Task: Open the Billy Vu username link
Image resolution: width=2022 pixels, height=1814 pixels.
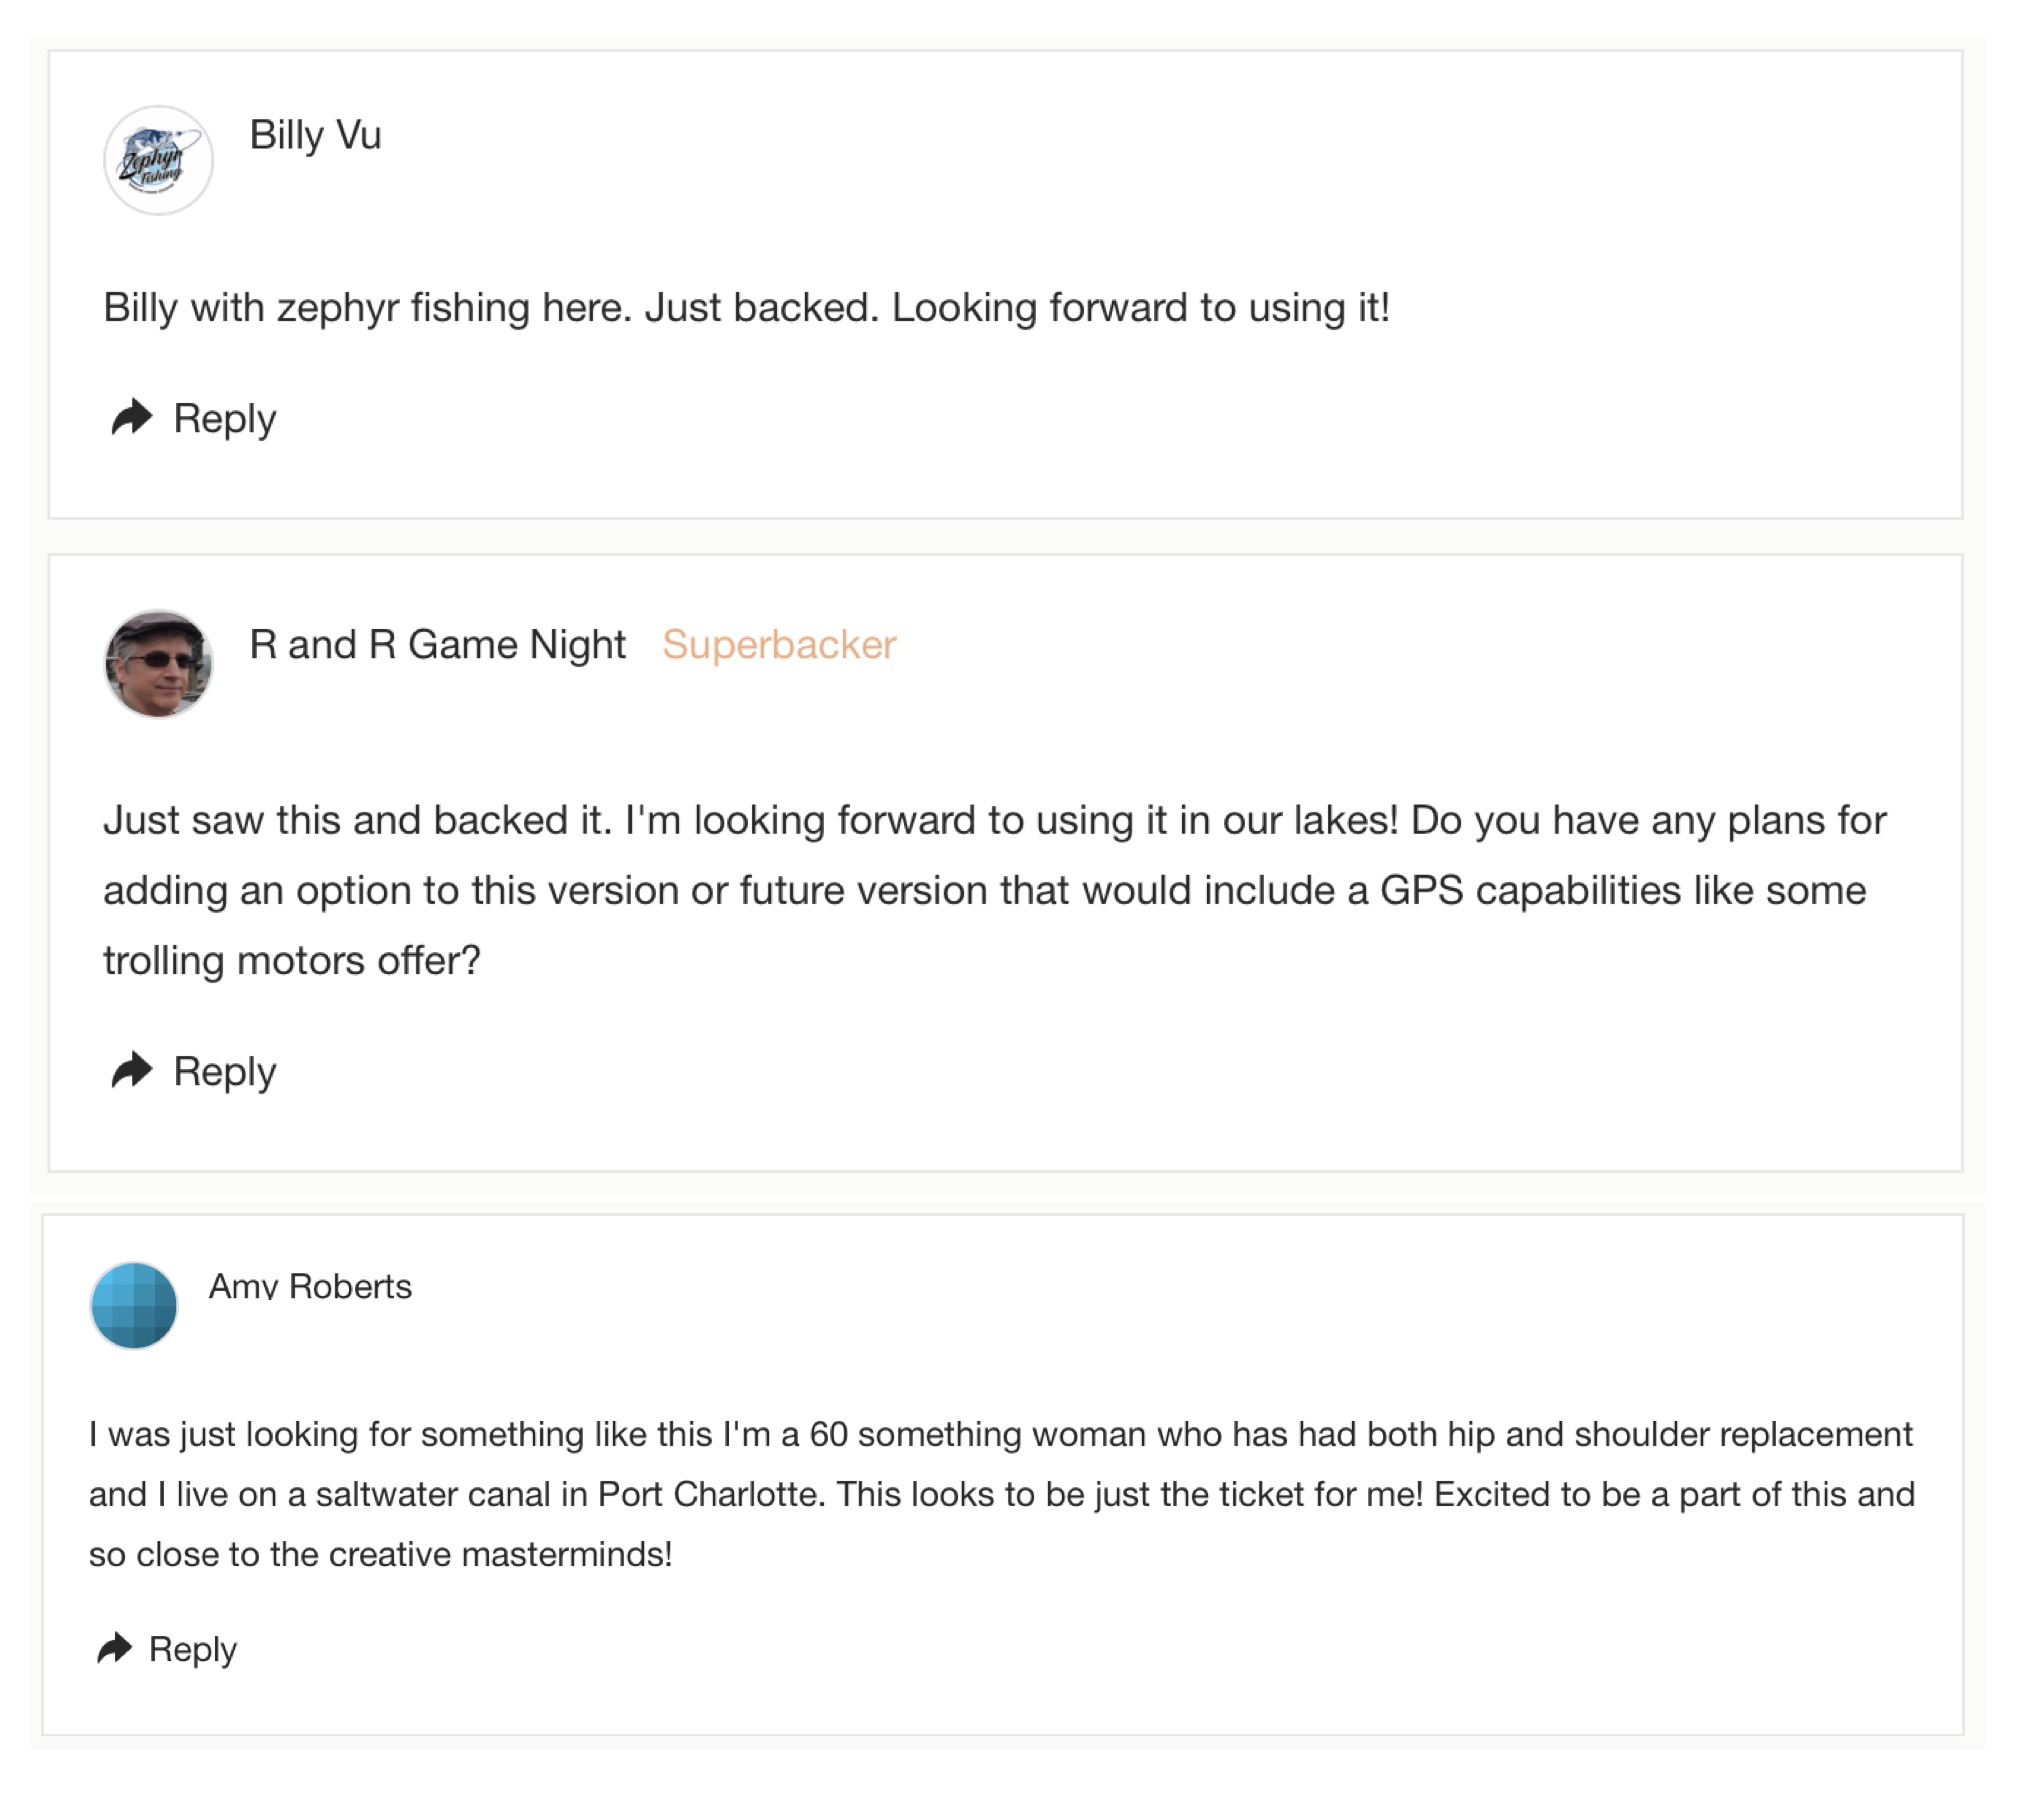Action: click(315, 135)
